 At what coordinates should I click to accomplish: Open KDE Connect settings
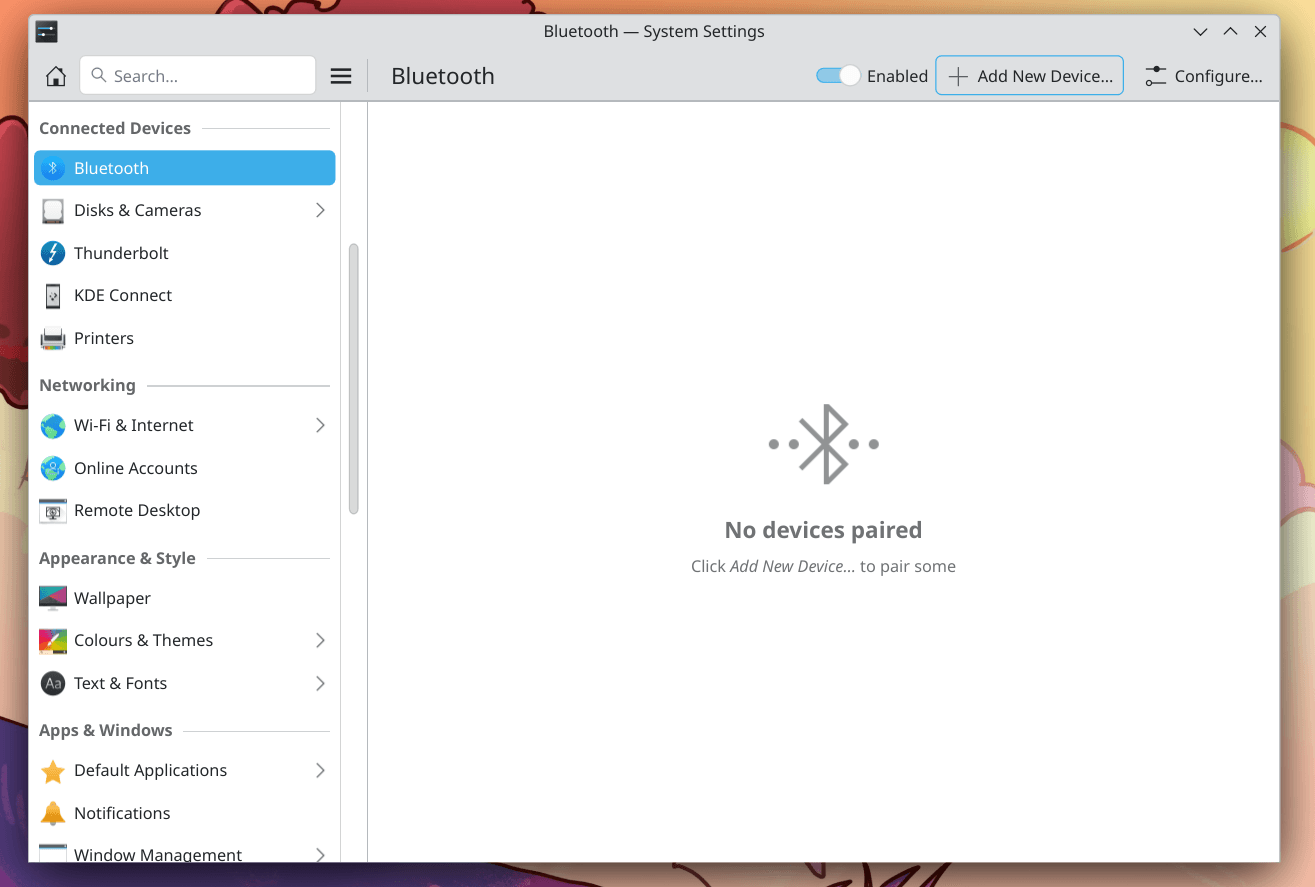tap(122, 295)
